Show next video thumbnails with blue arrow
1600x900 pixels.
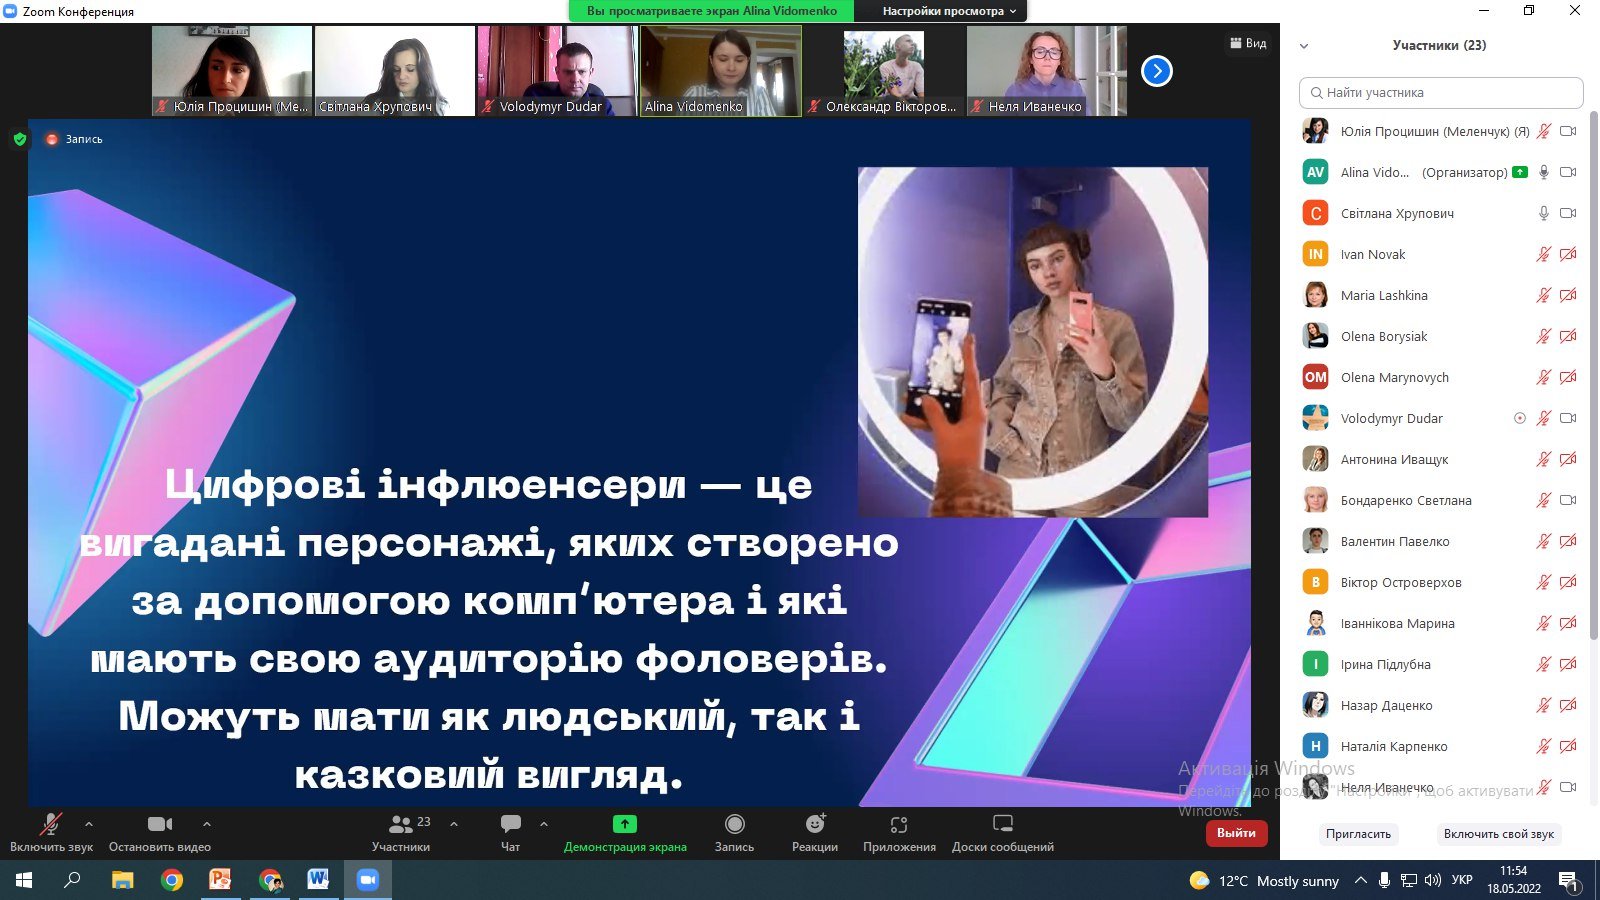pos(1157,71)
